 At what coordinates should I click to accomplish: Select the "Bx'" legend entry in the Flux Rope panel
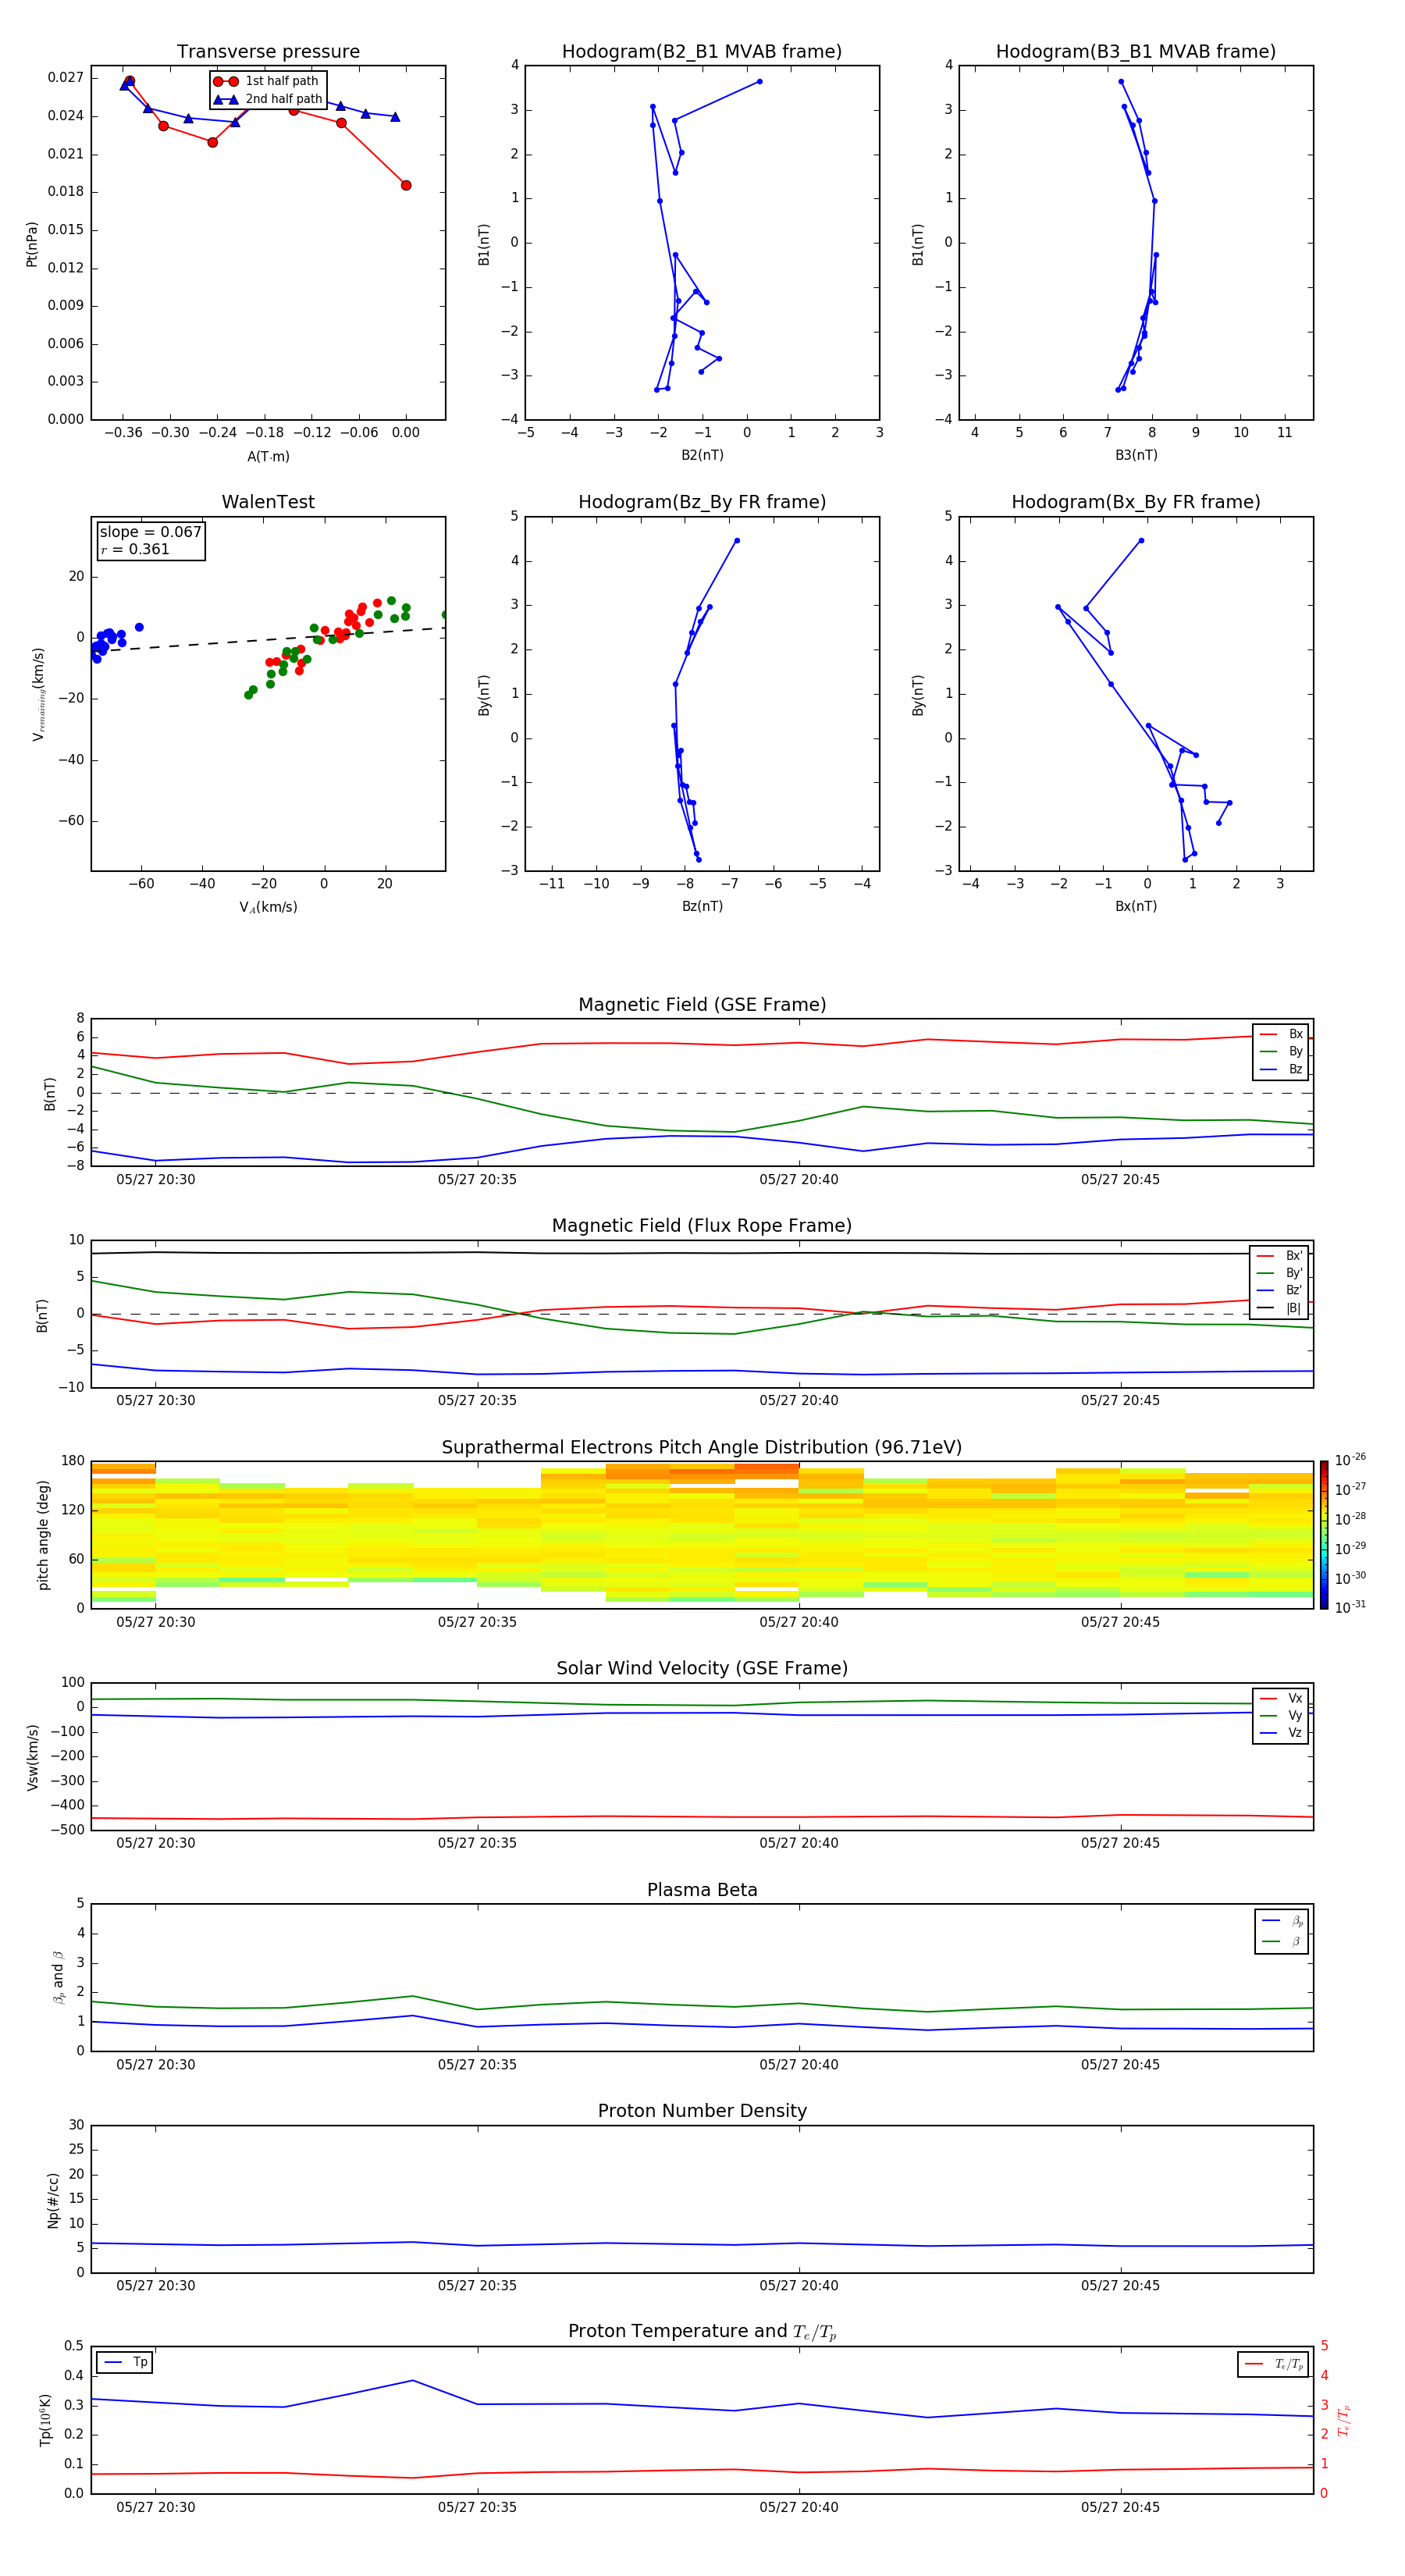[1280, 1256]
